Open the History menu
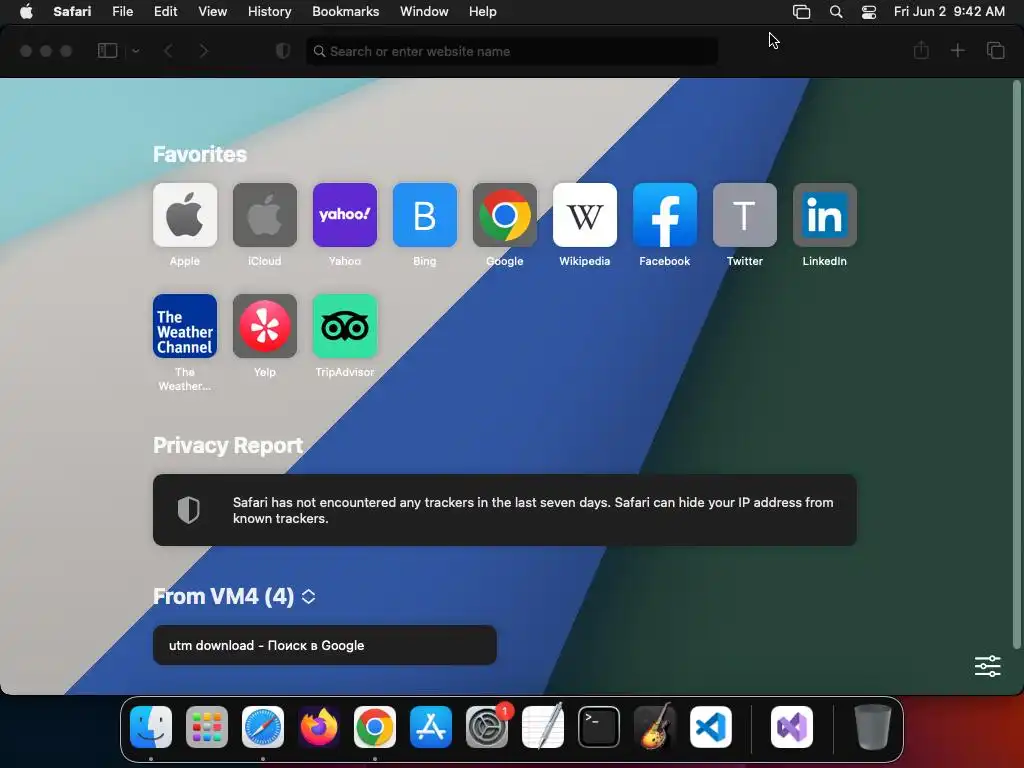Viewport: 1024px width, 768px height. [269, 12]
